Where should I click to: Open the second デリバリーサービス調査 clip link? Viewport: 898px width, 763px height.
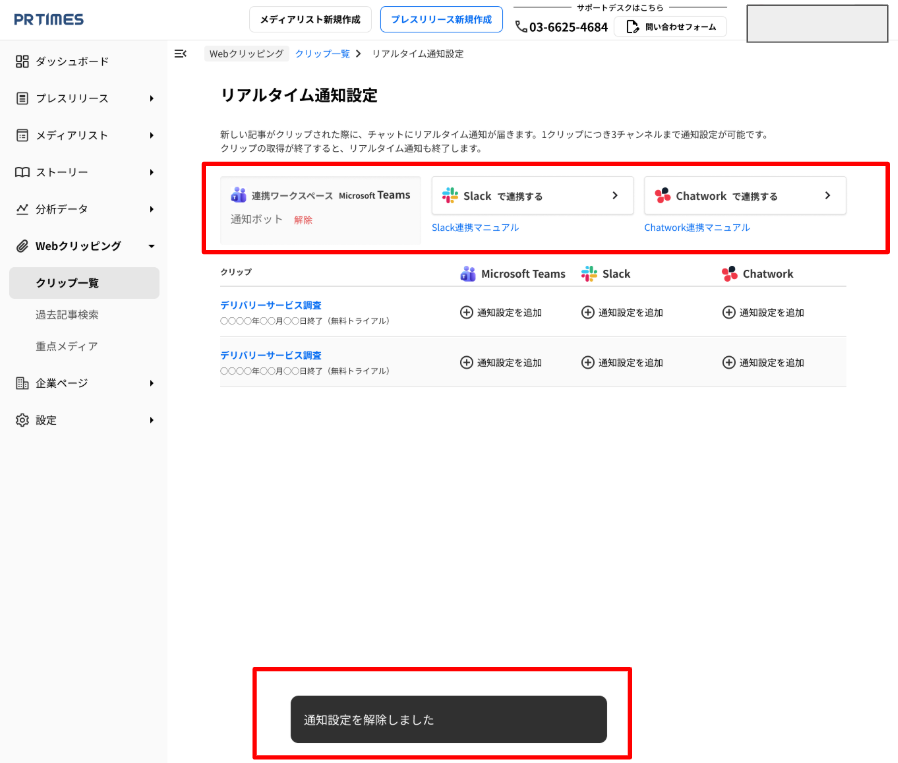point(271,355)
